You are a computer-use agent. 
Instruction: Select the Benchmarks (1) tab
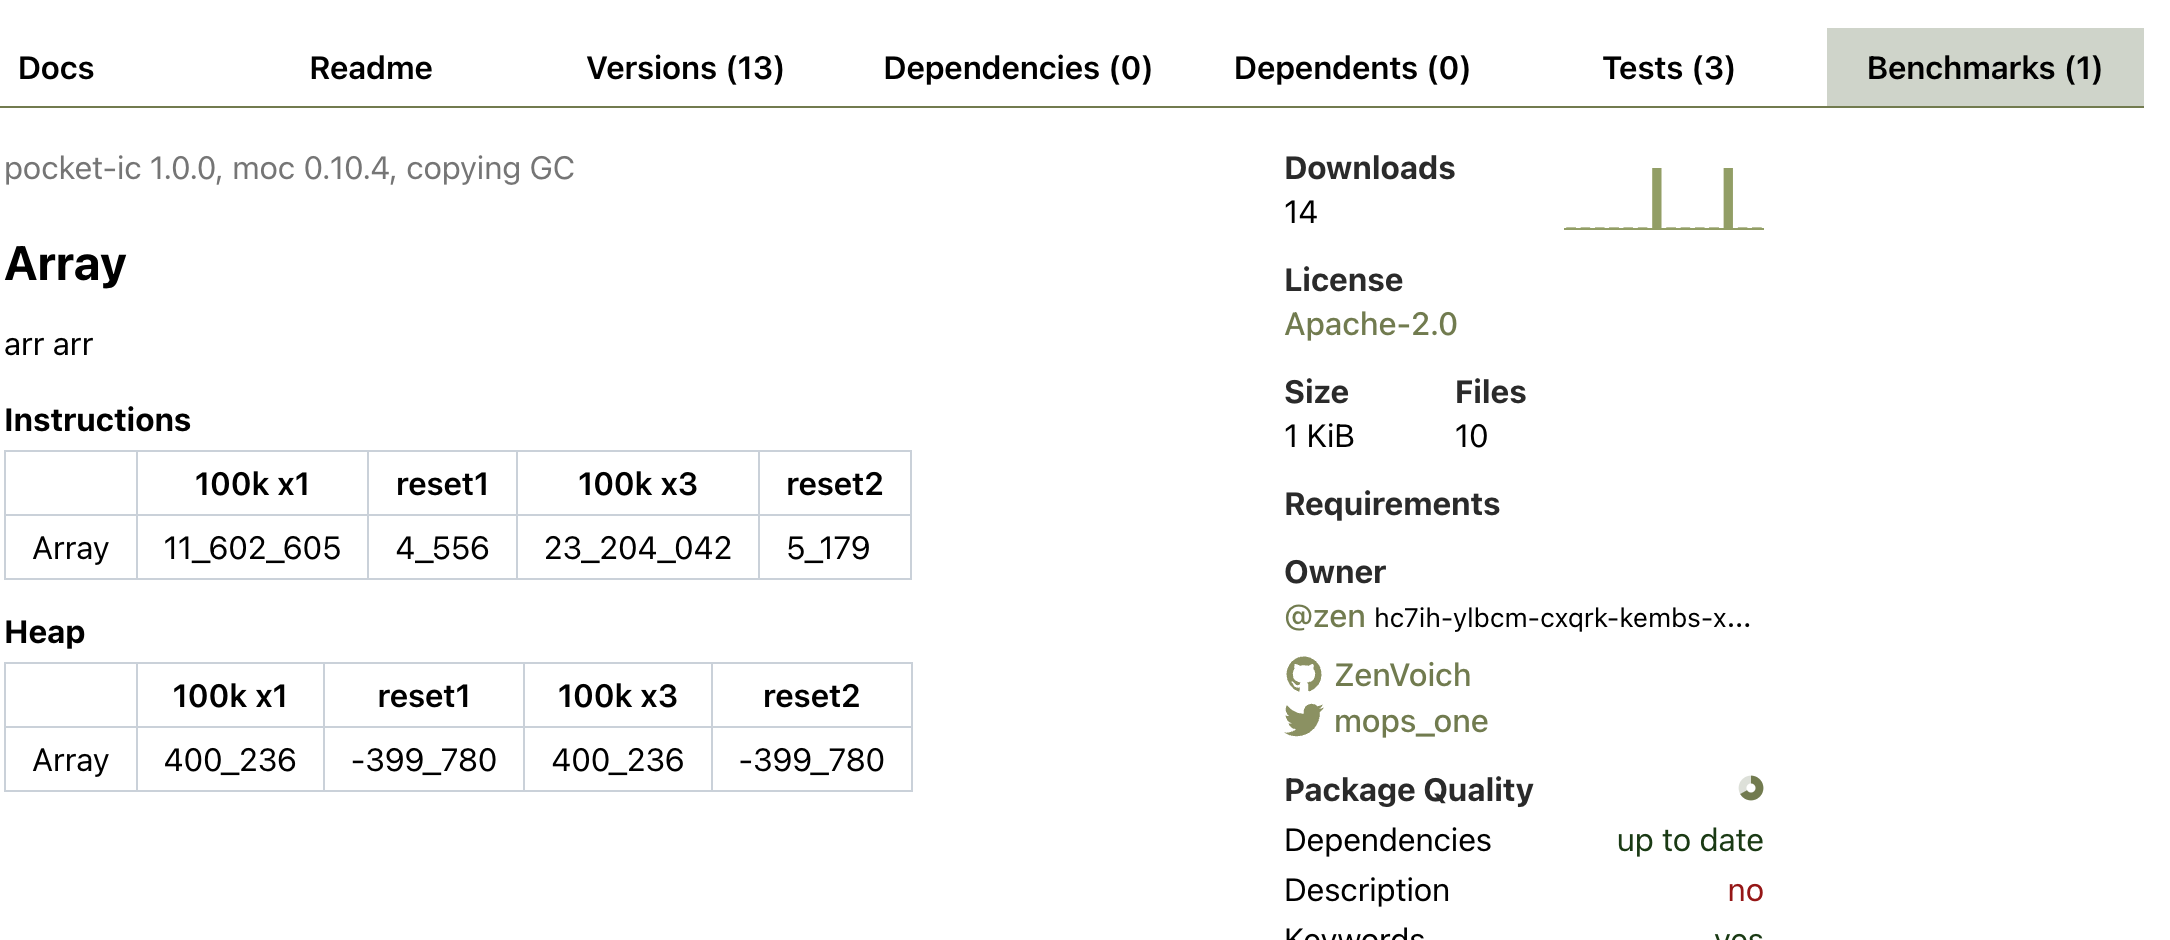click(x=1984, y=68)
